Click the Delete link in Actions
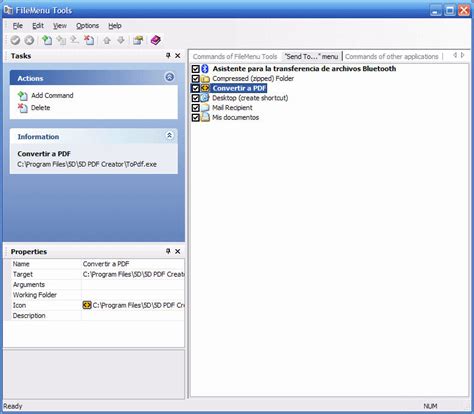 40,108
